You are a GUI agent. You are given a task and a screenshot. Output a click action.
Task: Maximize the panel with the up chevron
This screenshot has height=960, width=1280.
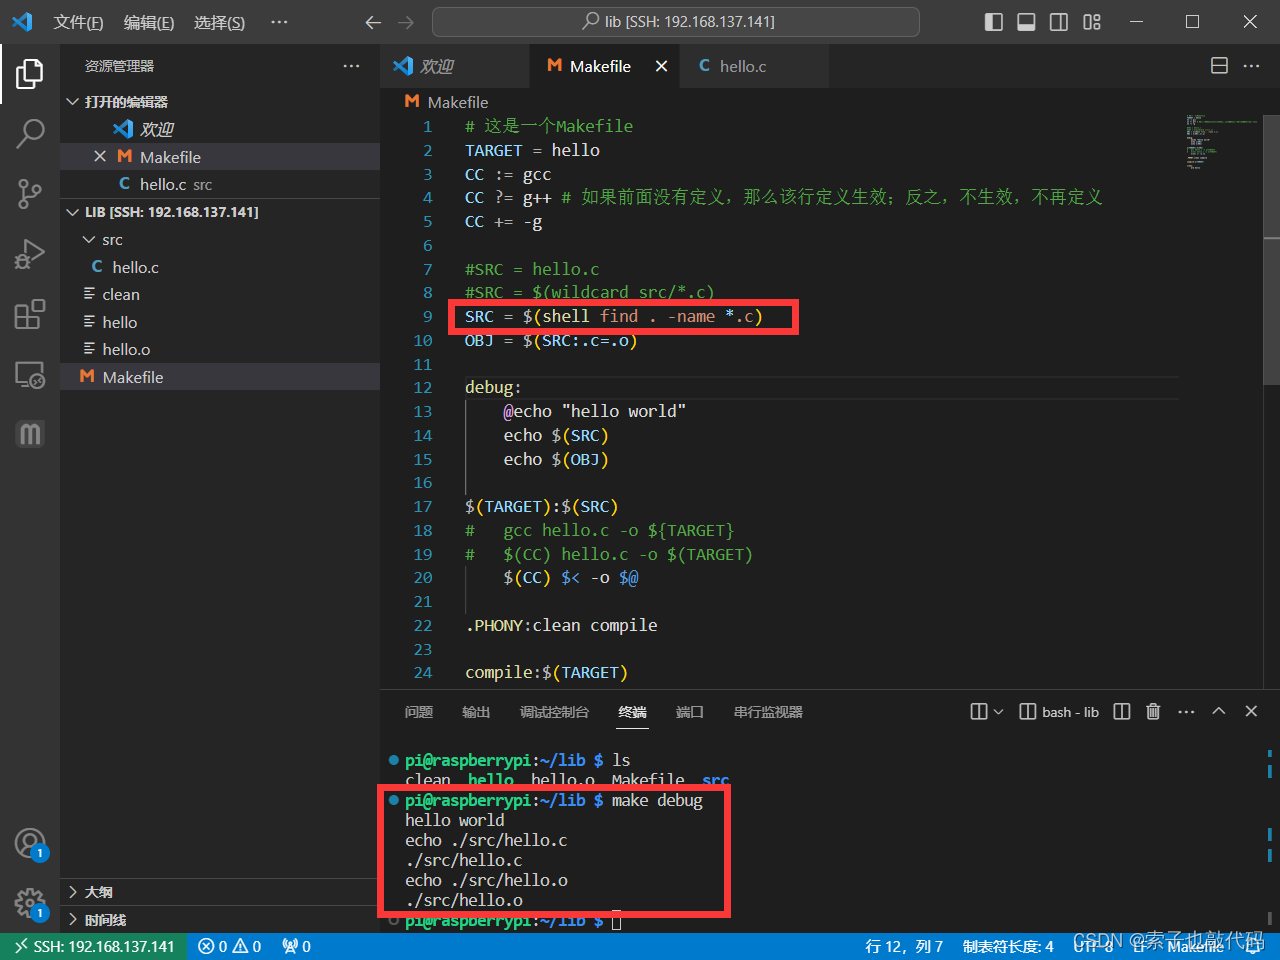[x=1219, y=712]
